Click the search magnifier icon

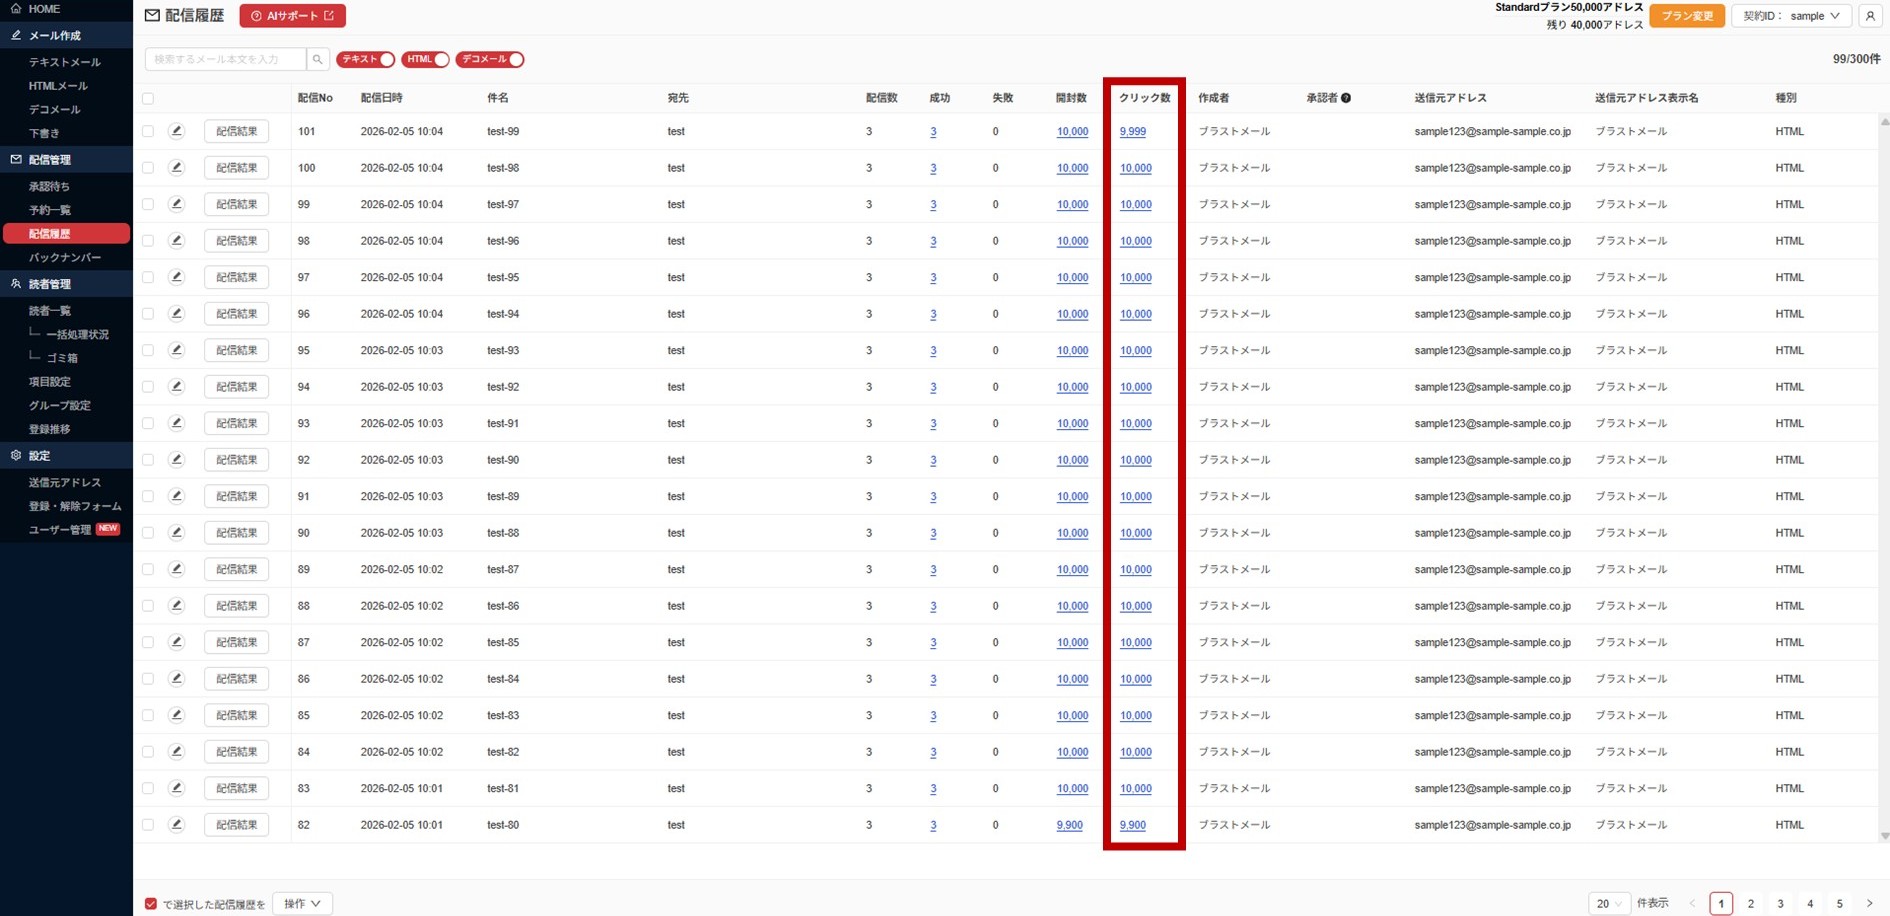point(318,60)
